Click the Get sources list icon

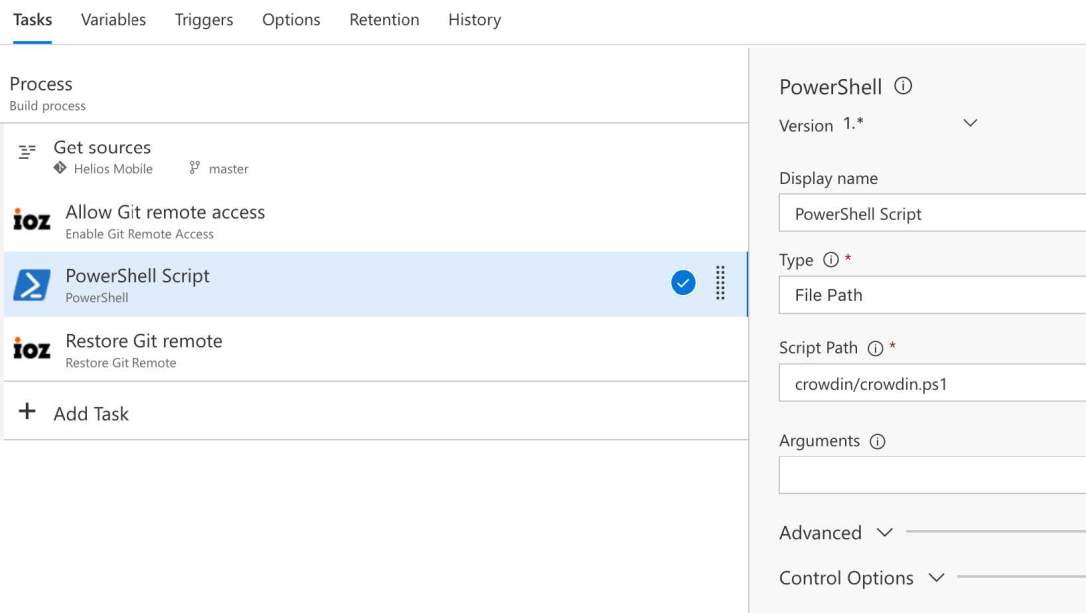[x=27, y=152]
